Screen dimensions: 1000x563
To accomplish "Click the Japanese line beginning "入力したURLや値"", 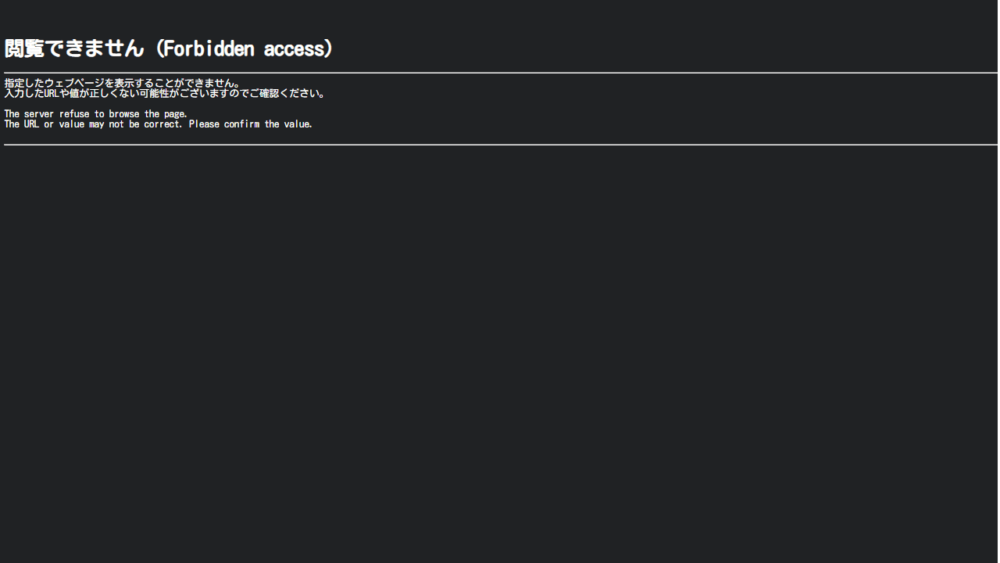I will tap(164, 94).
